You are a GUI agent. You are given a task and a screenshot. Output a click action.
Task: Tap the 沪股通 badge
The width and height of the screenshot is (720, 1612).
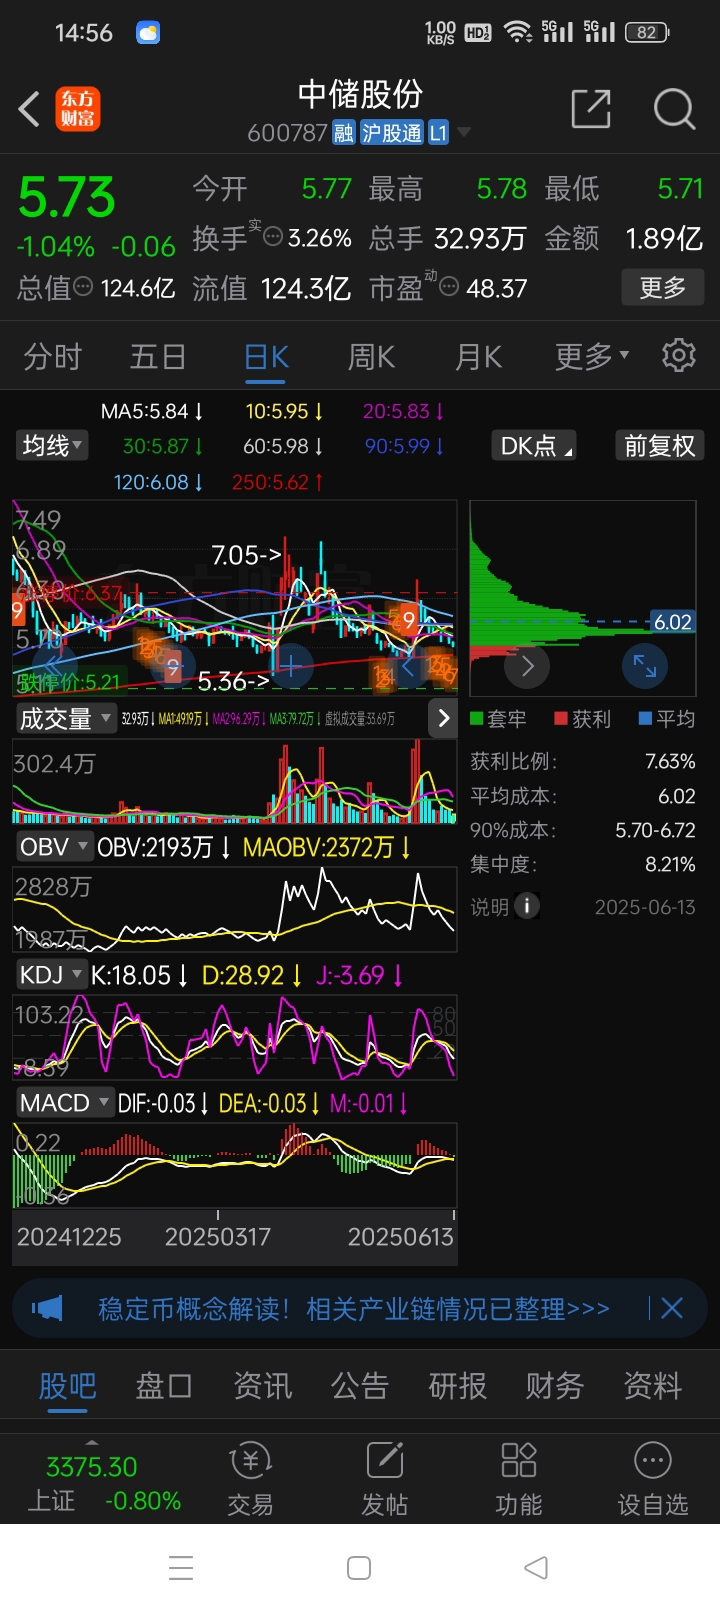coord(392,133)
